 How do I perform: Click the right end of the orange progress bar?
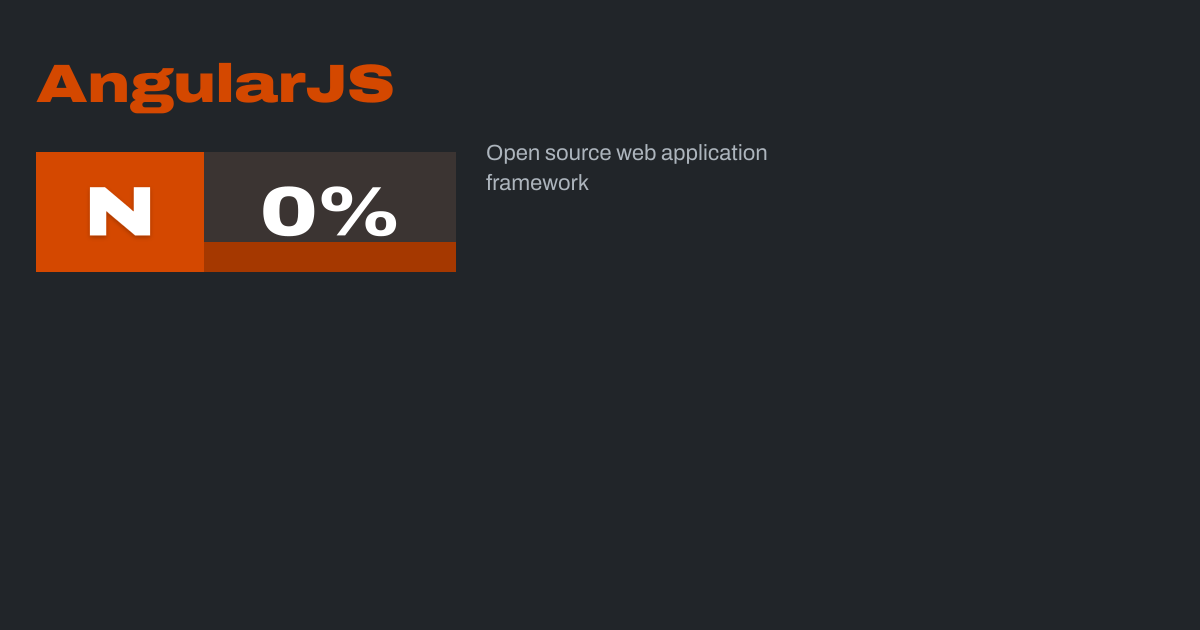448,257
